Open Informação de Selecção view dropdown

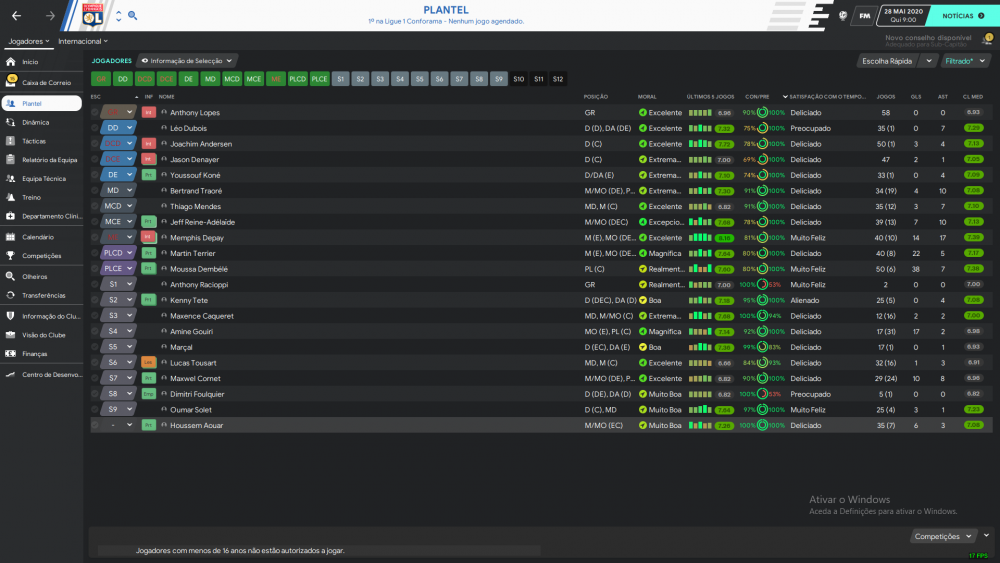(187, 61)
